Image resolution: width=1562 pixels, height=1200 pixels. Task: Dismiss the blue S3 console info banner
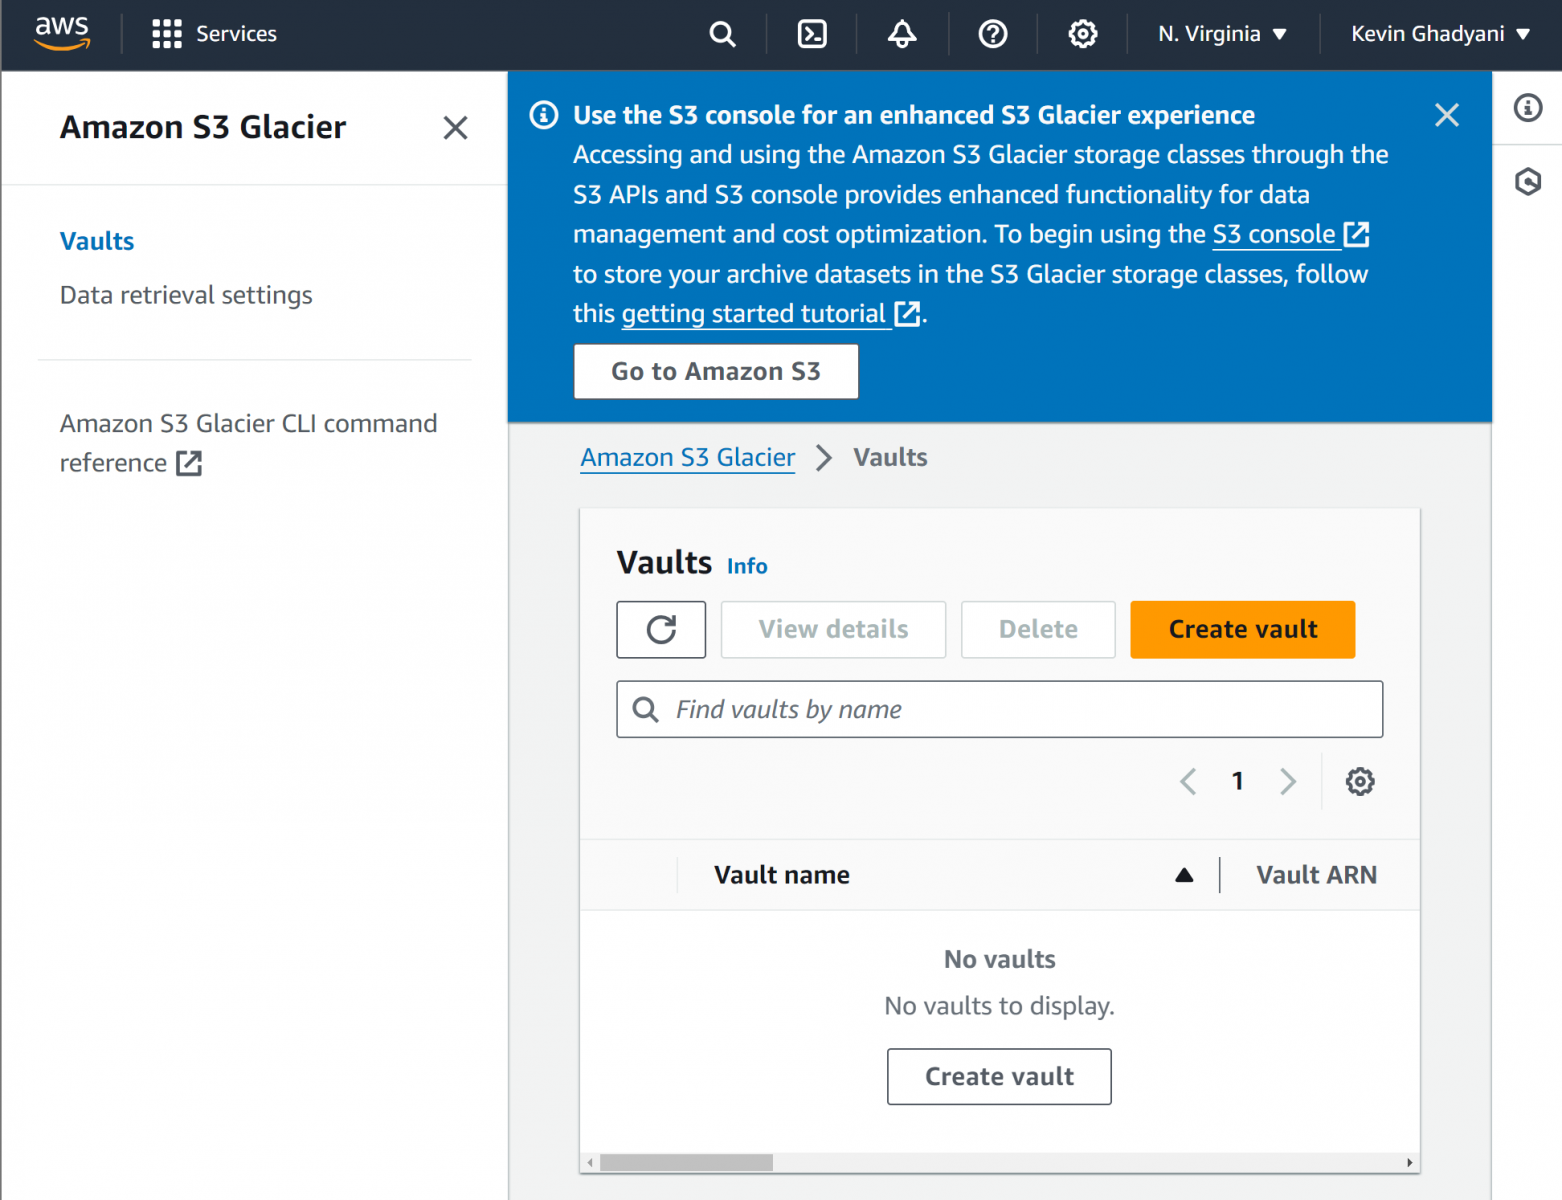click(1446, 115)
